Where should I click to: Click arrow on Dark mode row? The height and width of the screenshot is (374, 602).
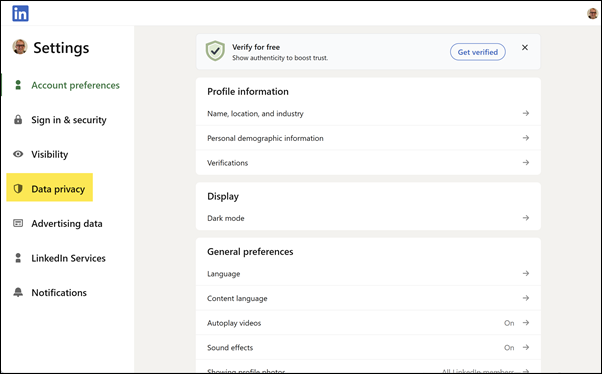pyautogui.click(x=526, y=217)
